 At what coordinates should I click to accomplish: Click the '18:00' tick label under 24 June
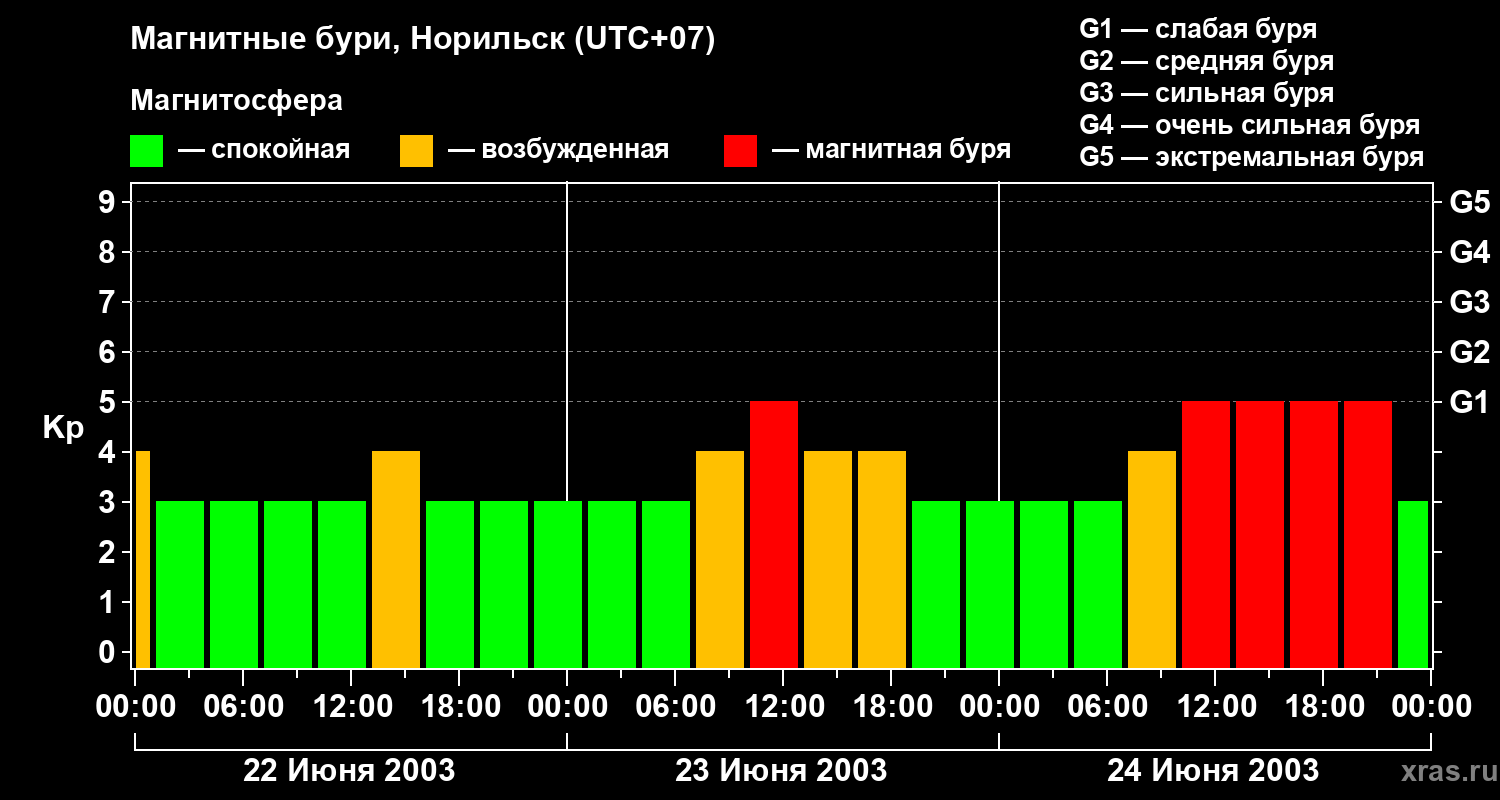point(1323,707)
